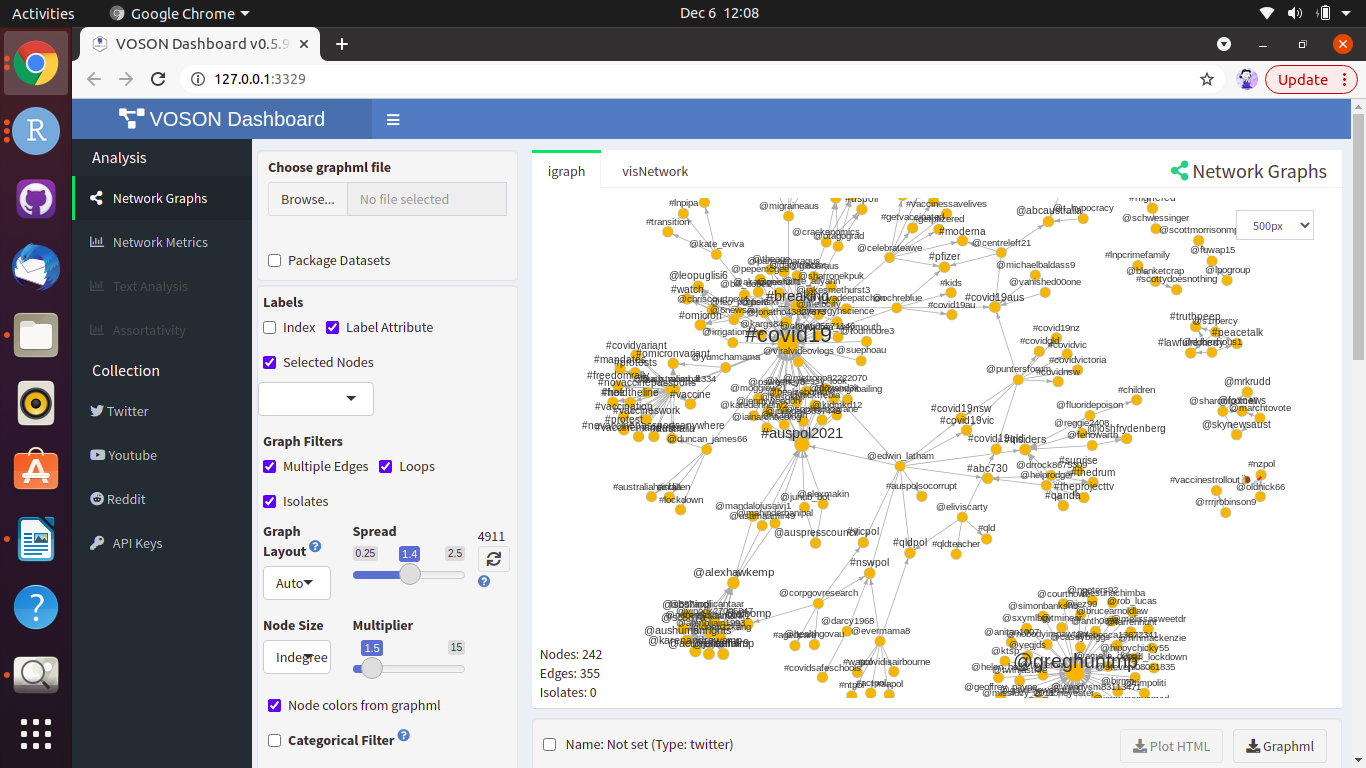
Task: Open Network Metrics in the sidebar
Action: (160, 242)
